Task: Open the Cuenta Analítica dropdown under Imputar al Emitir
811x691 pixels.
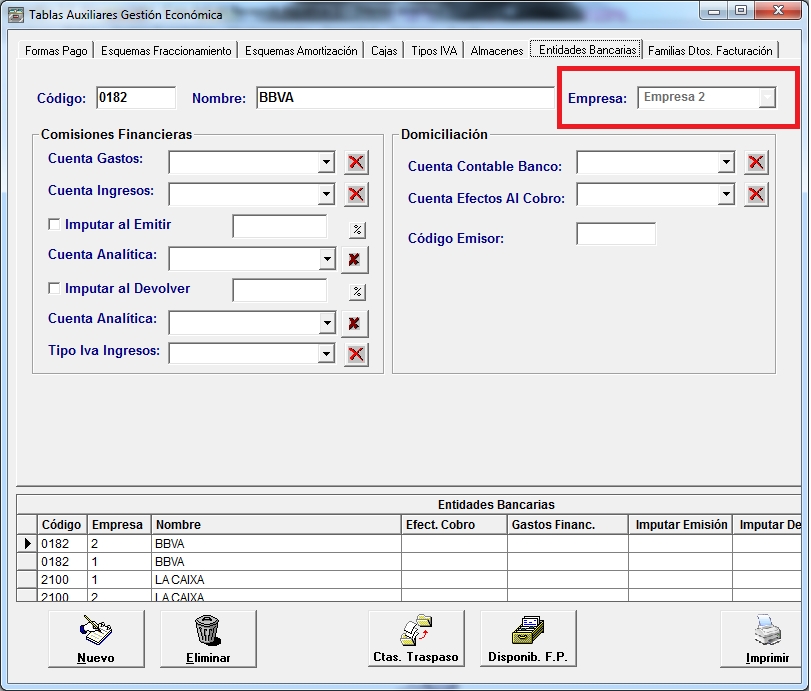Action: coord(327,259)
